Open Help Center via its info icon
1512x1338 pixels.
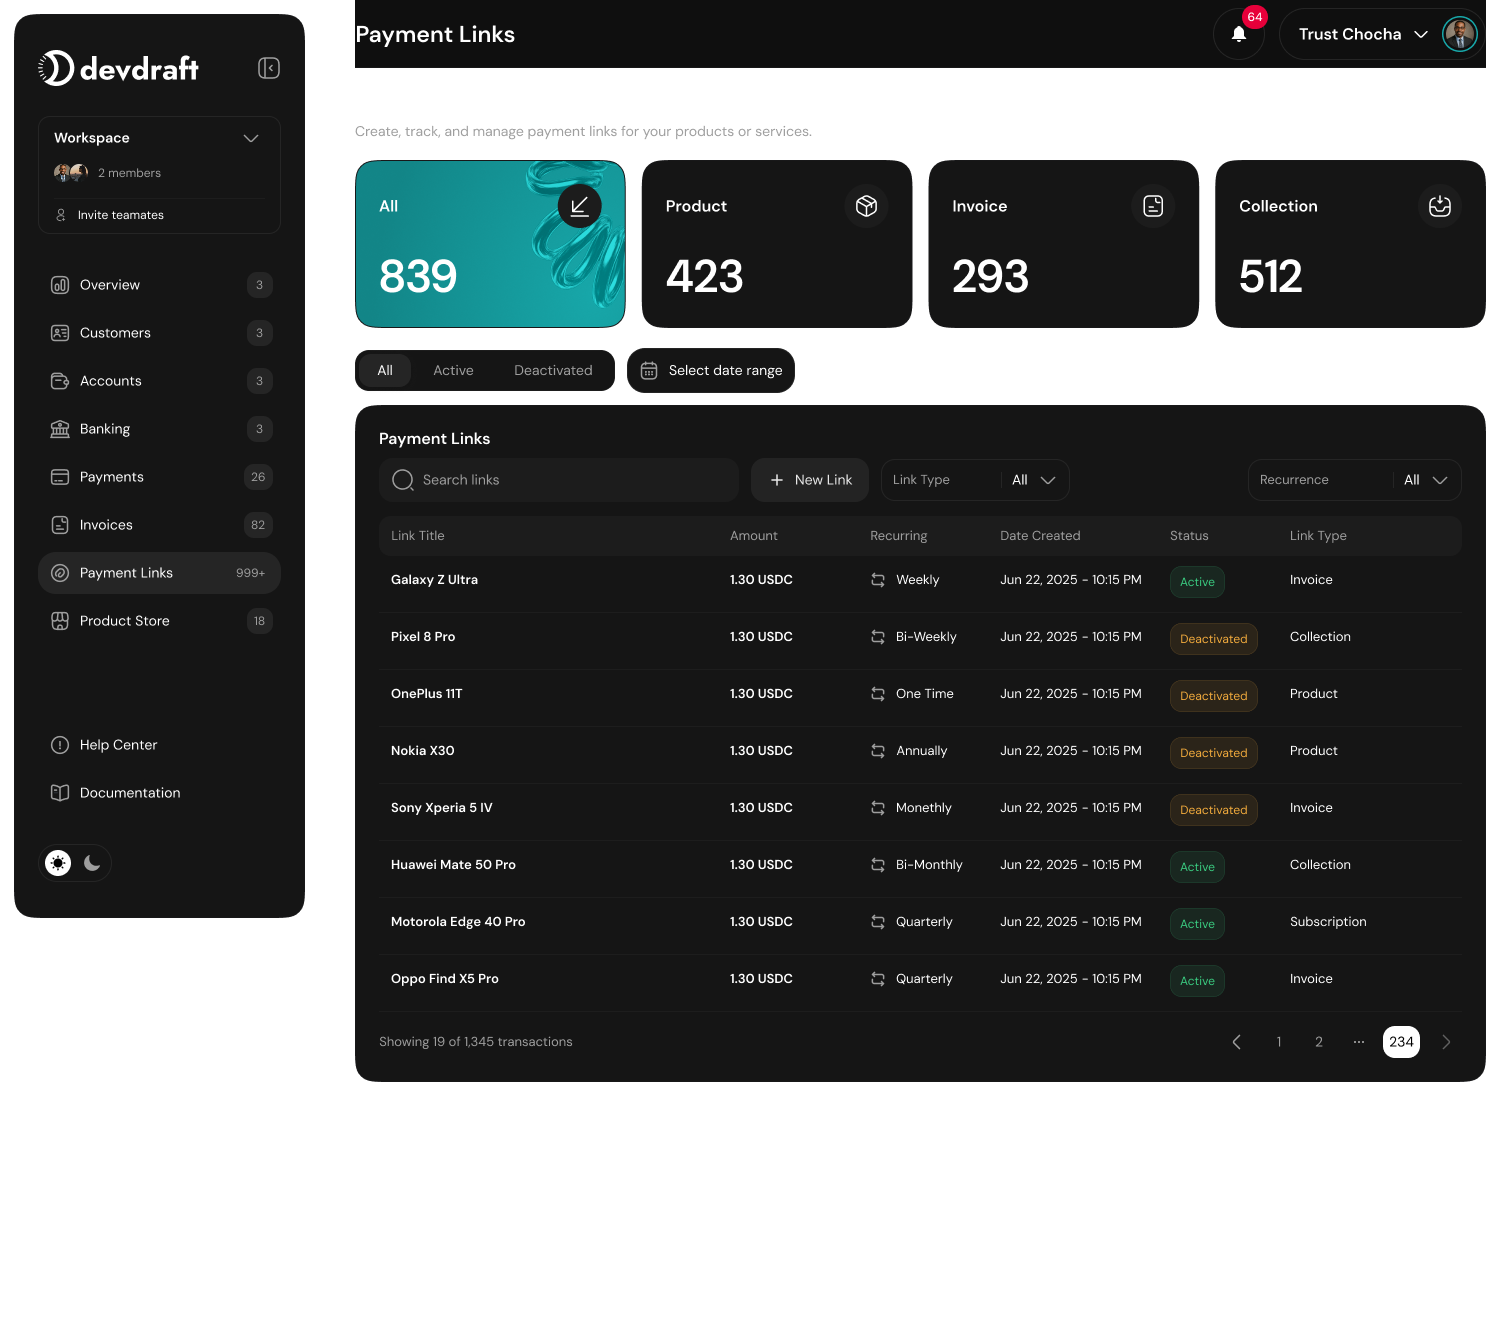point(61,744)
